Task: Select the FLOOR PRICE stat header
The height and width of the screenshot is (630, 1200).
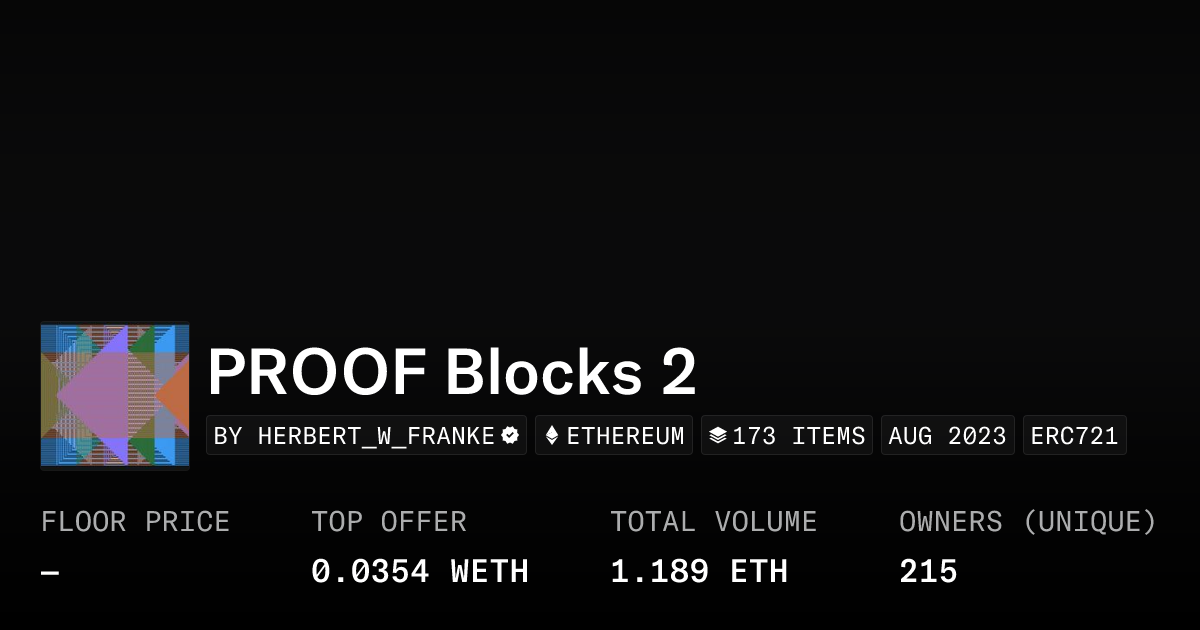Action: (135, 521)
